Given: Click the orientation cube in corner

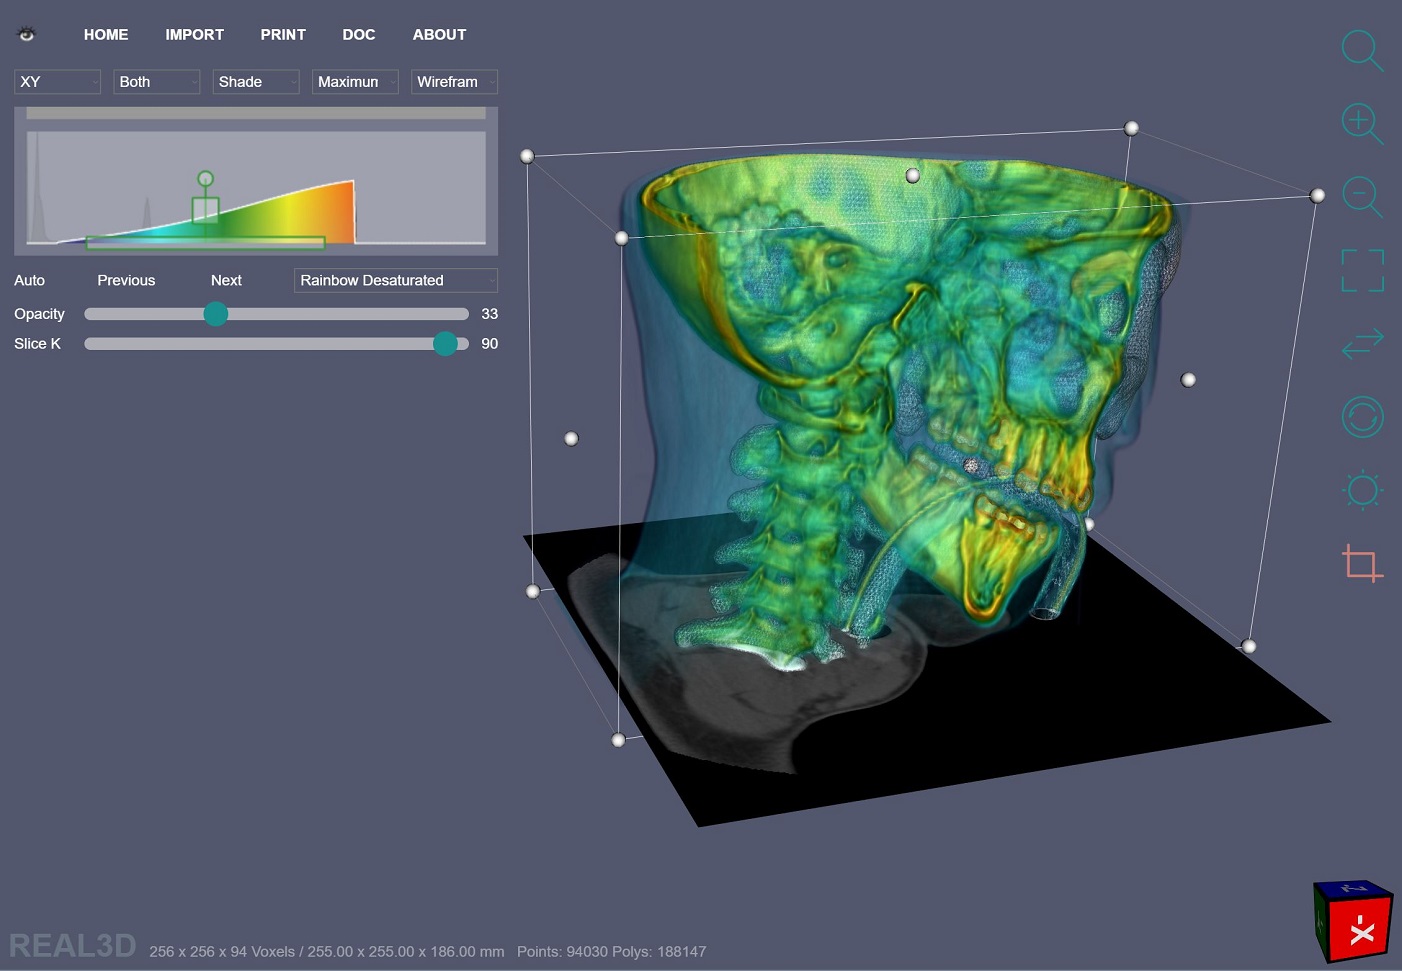Looking at the screenshot, I should [x=1352, y=921].
